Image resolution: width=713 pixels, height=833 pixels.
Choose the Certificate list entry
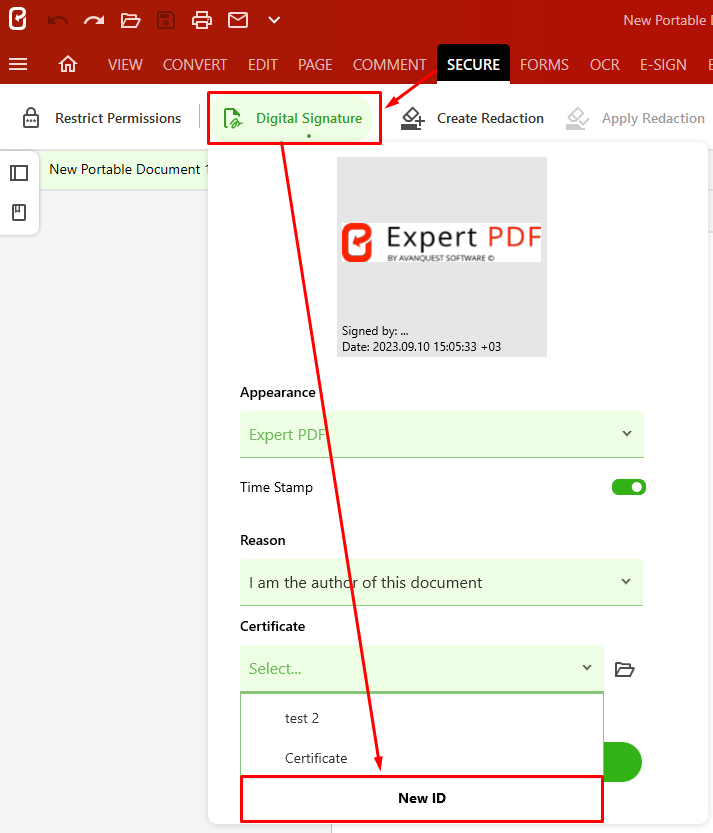click(422, 758)
